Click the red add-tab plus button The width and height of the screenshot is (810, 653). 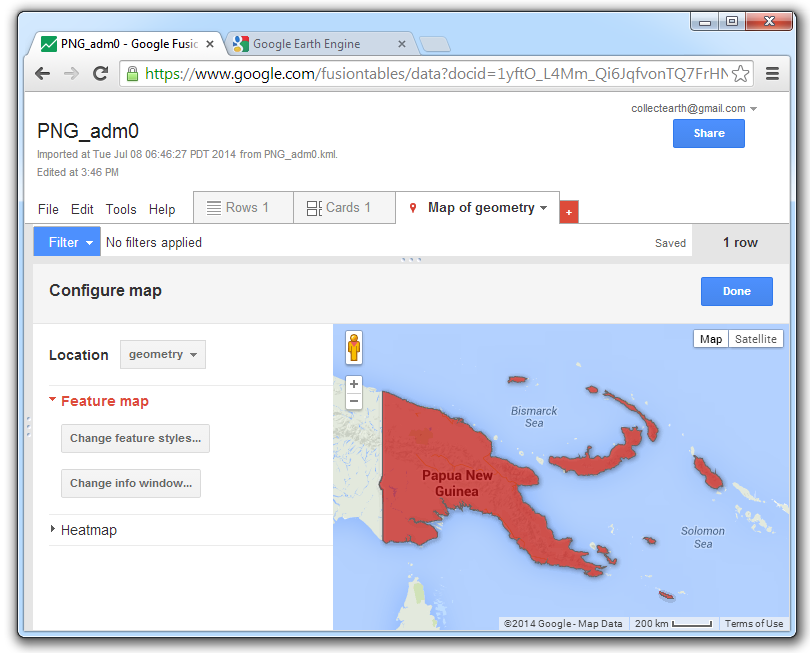[569, 212]
